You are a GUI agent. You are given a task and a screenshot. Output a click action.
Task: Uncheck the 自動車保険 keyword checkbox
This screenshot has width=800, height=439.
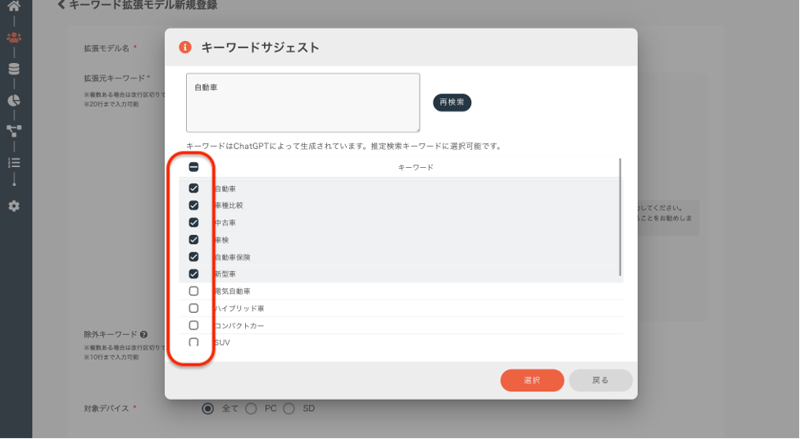coord(193,257)
